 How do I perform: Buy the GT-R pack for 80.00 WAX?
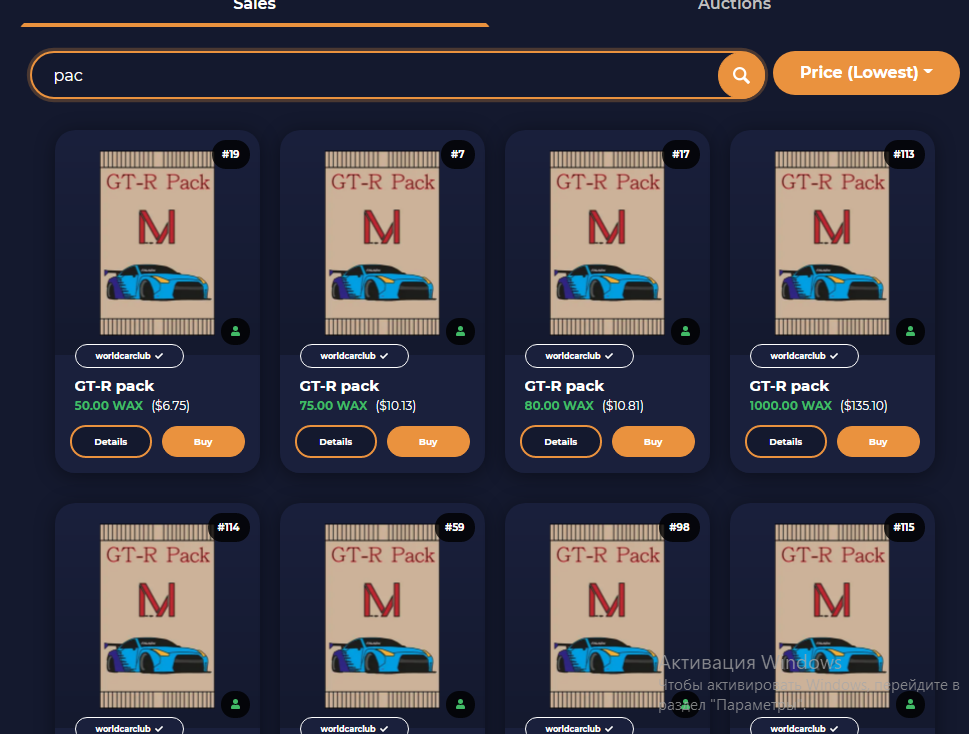653,442
